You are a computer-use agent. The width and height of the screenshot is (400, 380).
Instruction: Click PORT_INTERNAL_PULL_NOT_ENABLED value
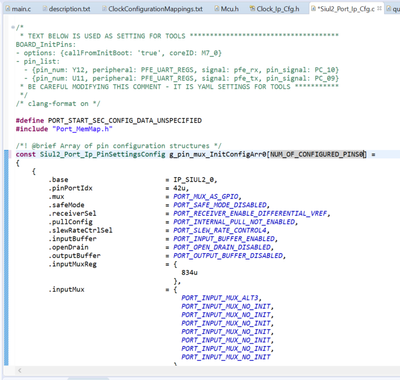point(235,222)
